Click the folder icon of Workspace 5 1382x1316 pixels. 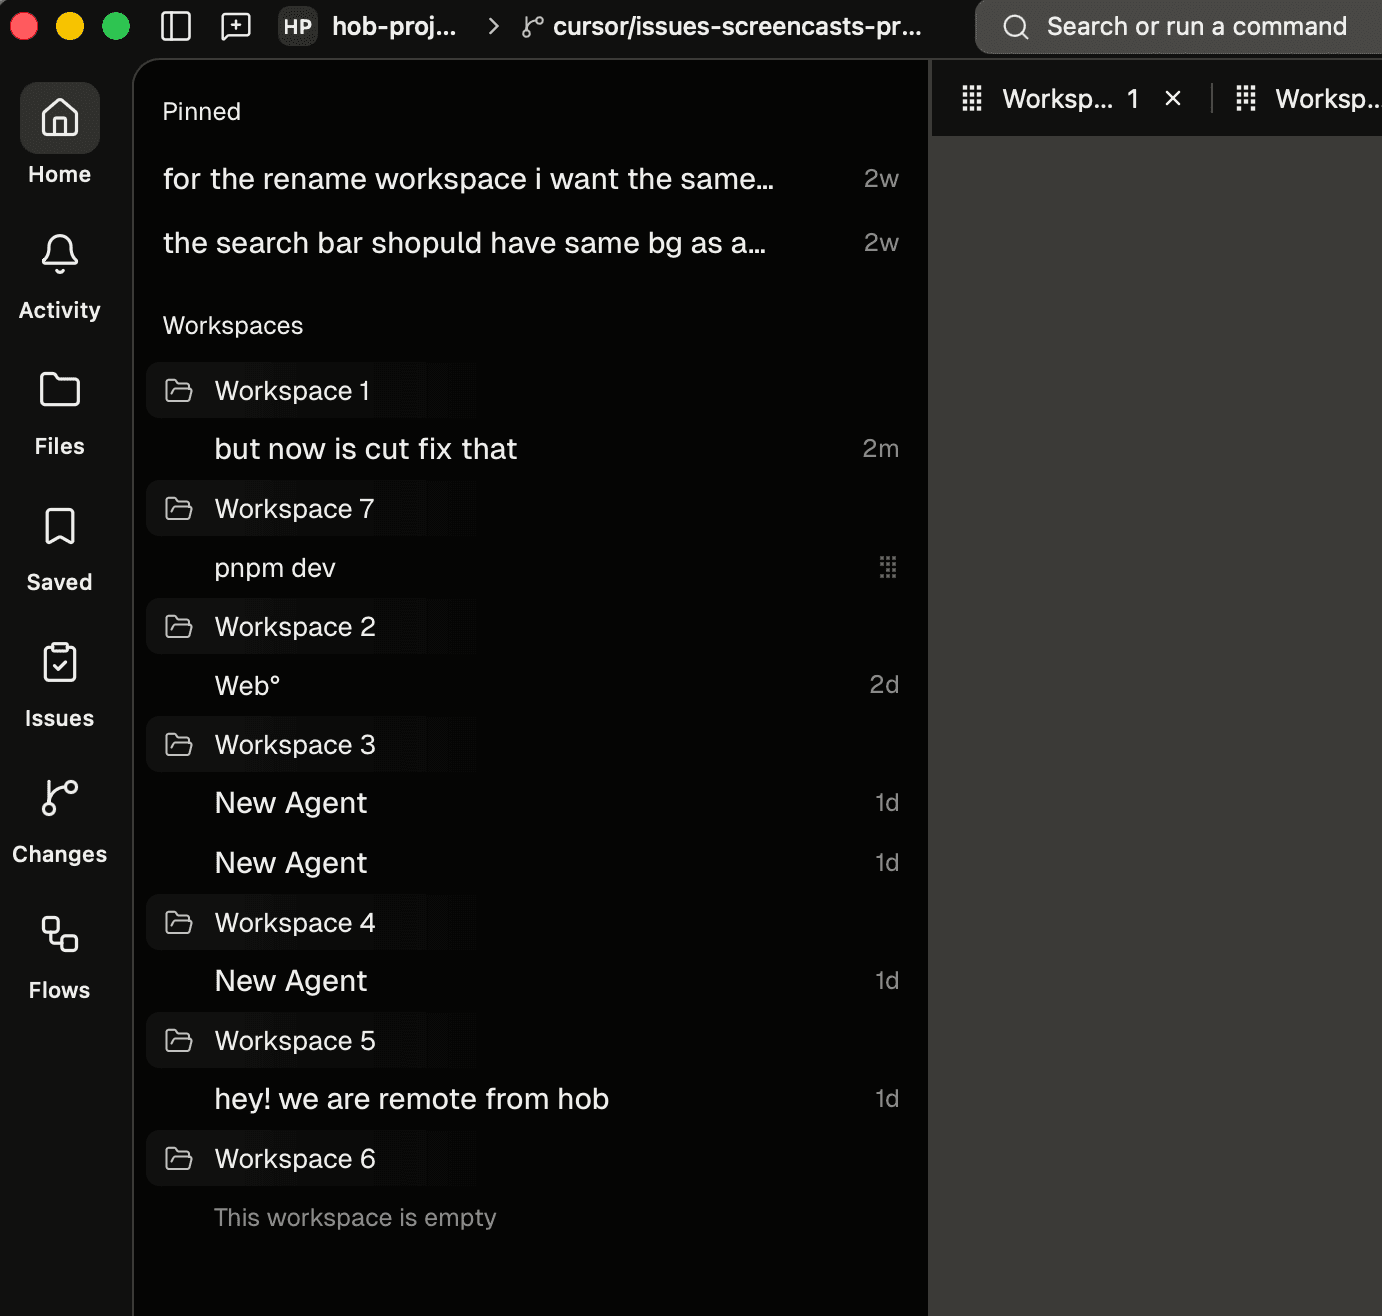179,1040
